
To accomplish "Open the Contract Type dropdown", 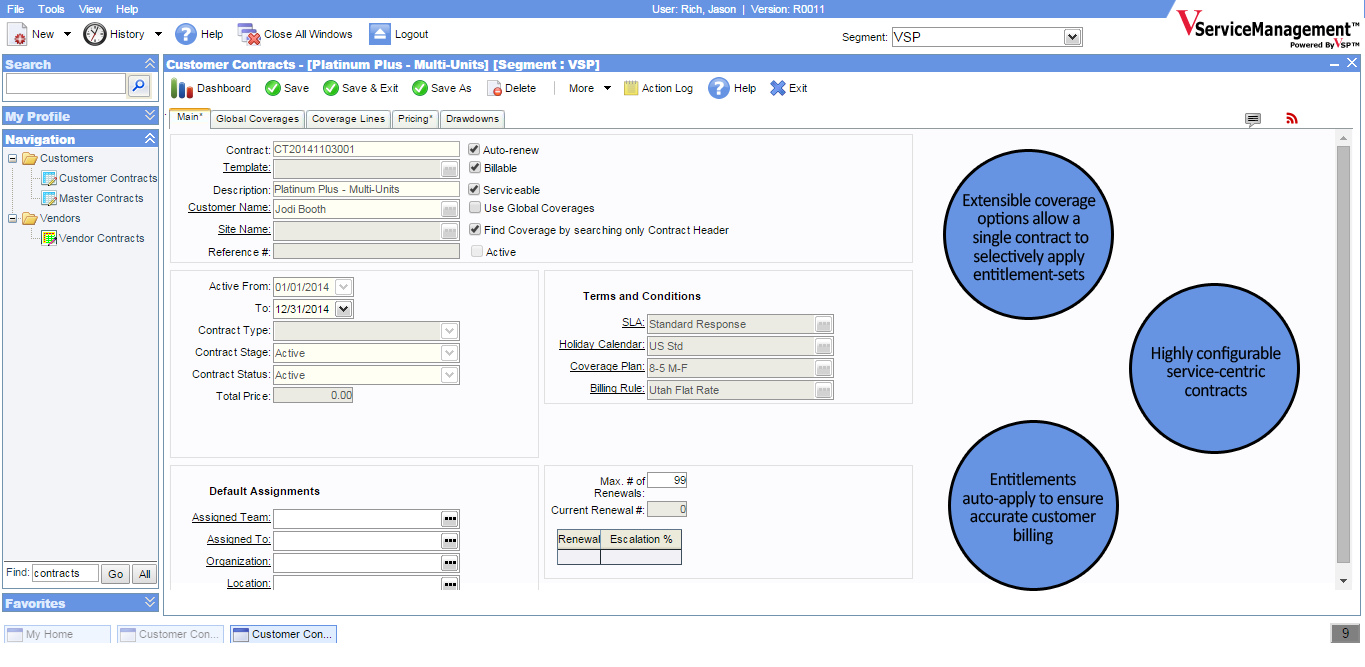I will (x=450, y=331).
